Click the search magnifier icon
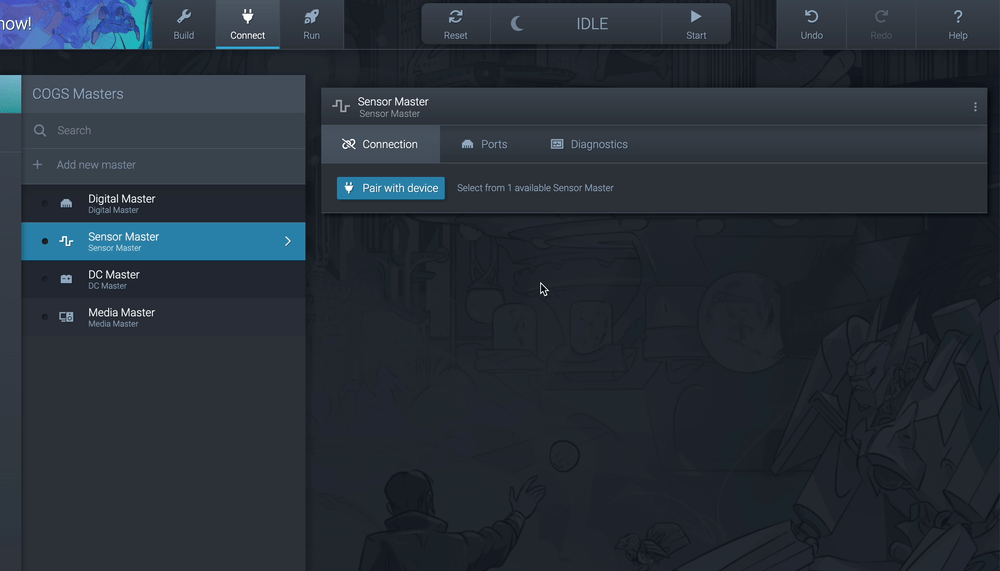 (40, 130)
